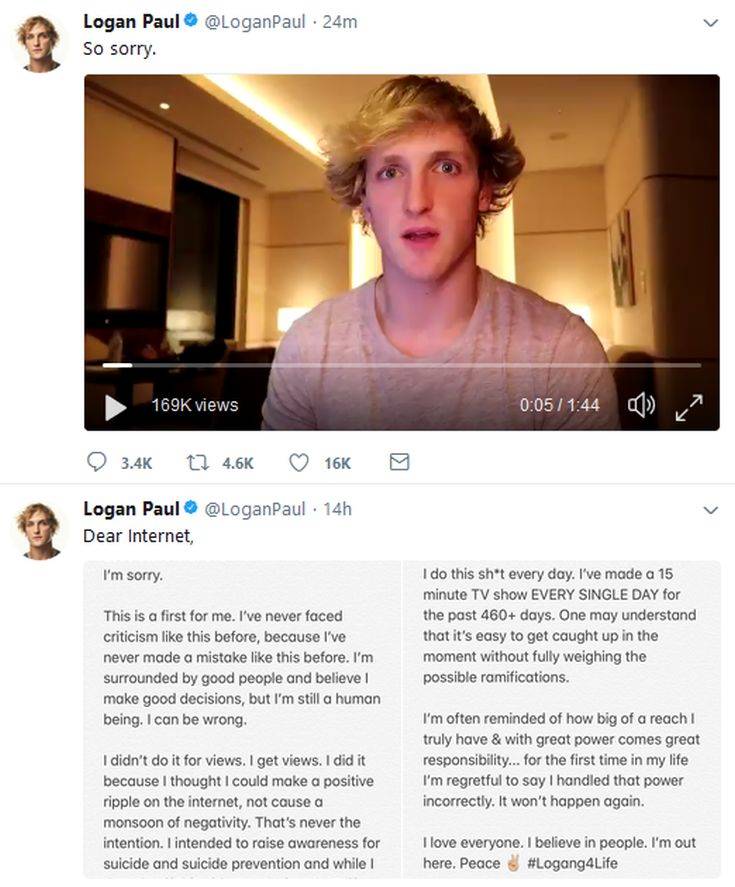Screen dimensions: 735x887
Task: Open the right apology text image
Action: (562, 719)
